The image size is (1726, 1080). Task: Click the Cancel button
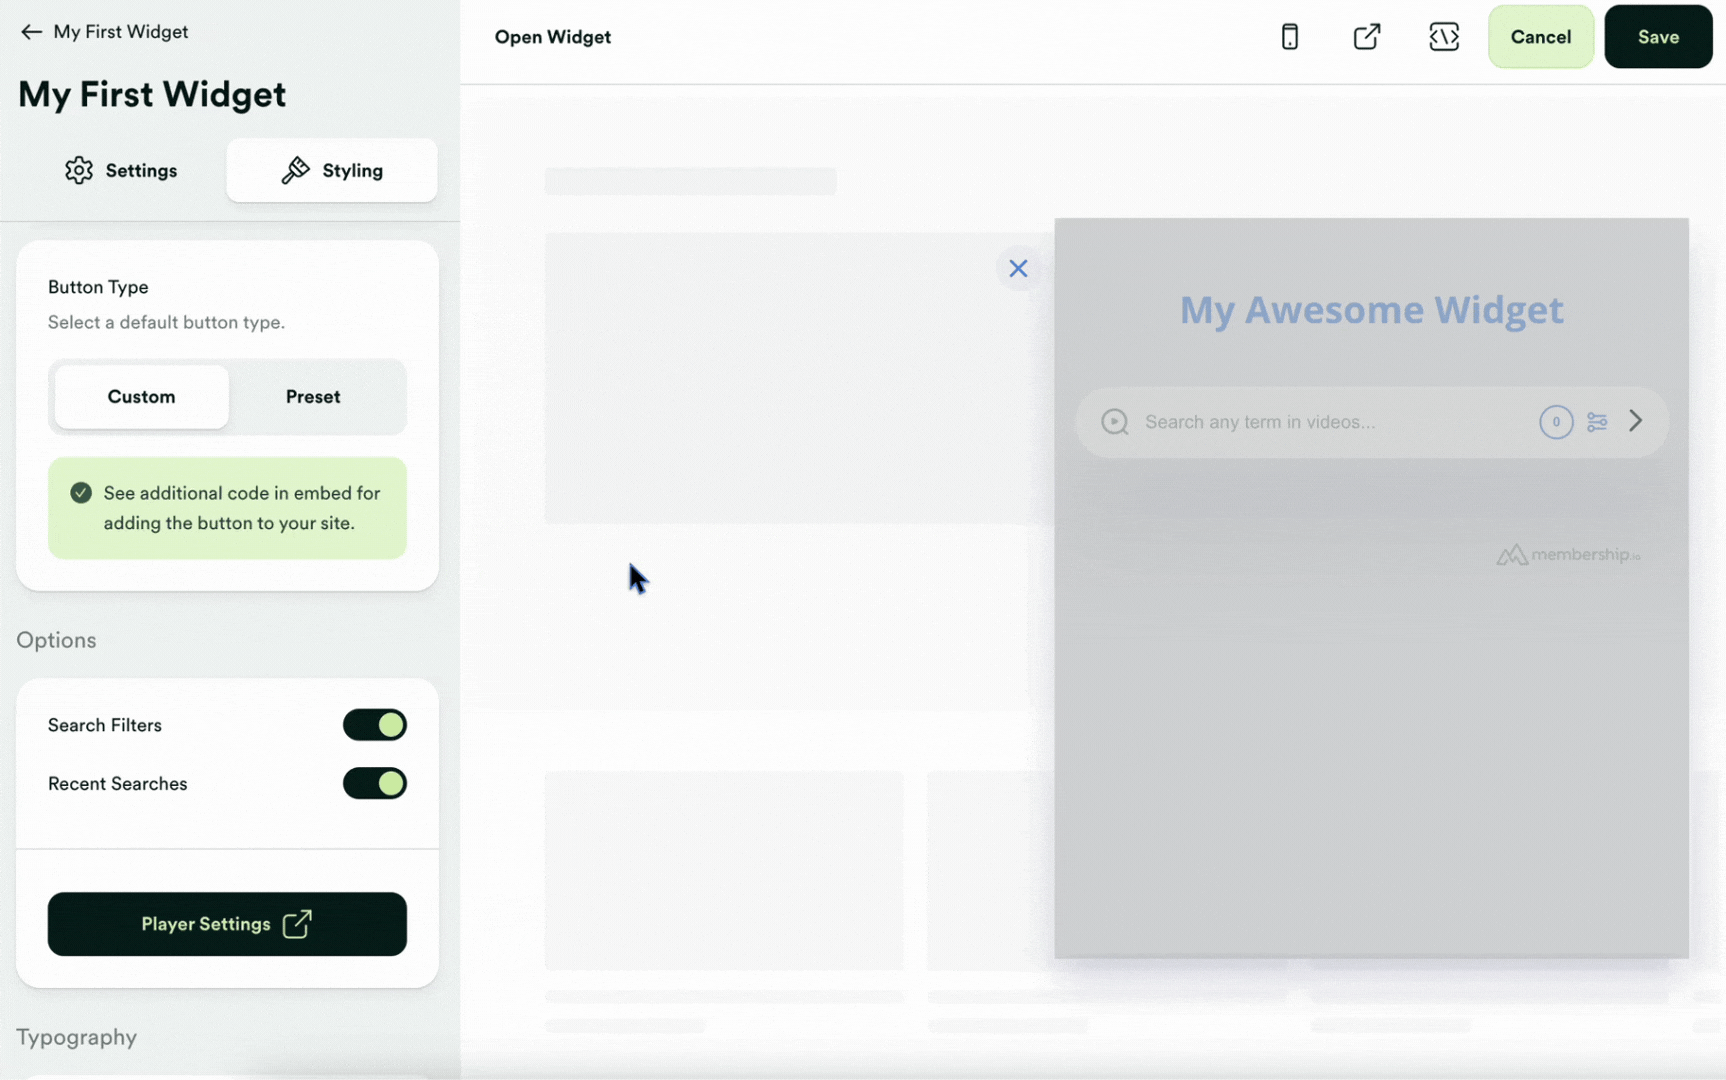point(1540,37)
